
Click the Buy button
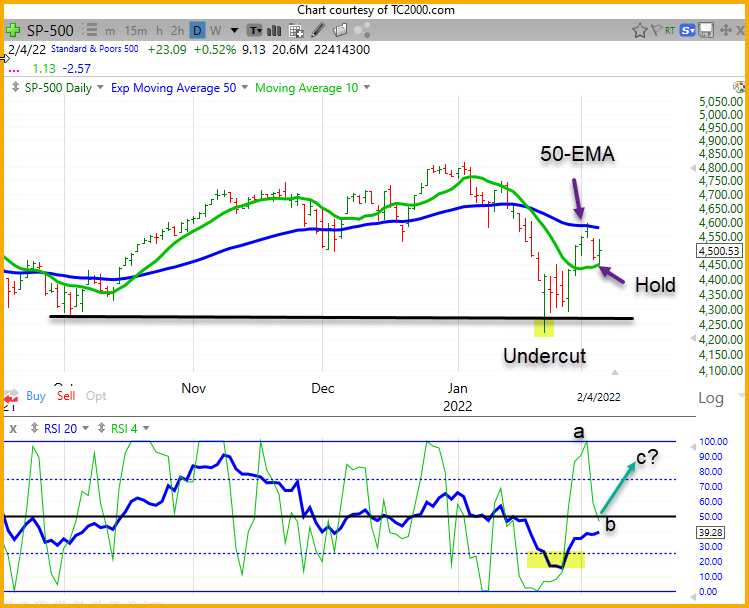pyautogui.click(x=36, y=396)
